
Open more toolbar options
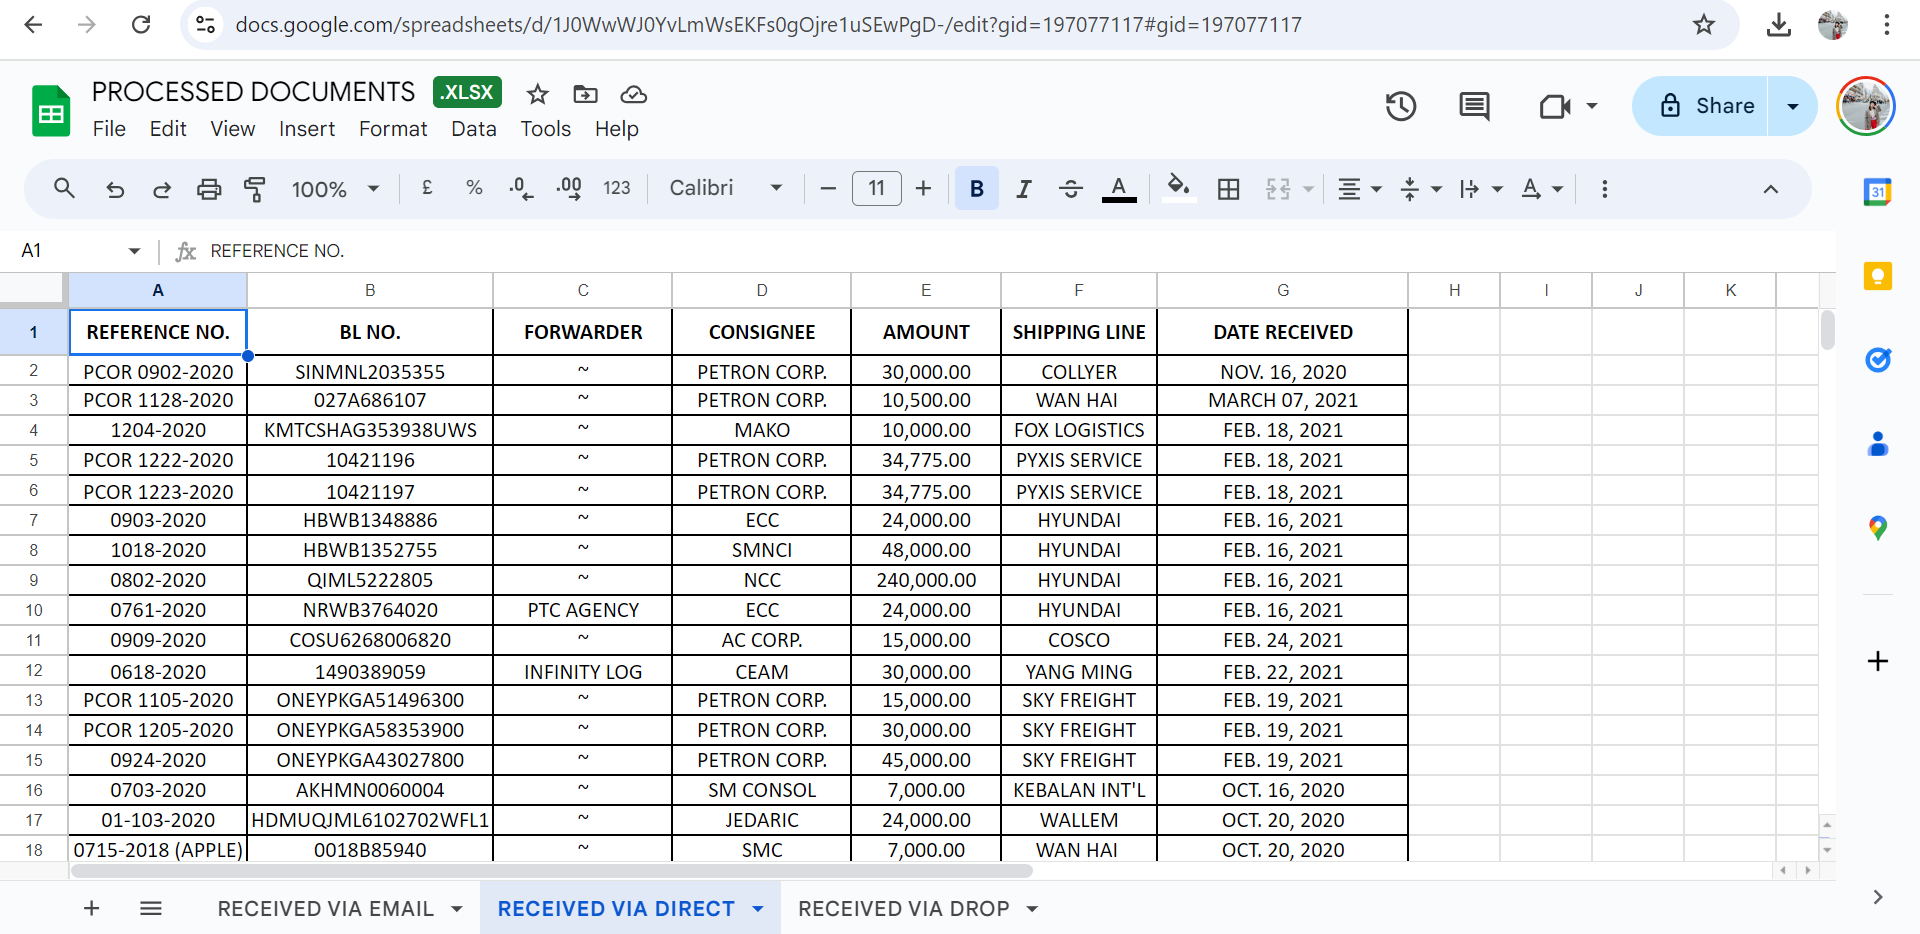[1604, 189]
